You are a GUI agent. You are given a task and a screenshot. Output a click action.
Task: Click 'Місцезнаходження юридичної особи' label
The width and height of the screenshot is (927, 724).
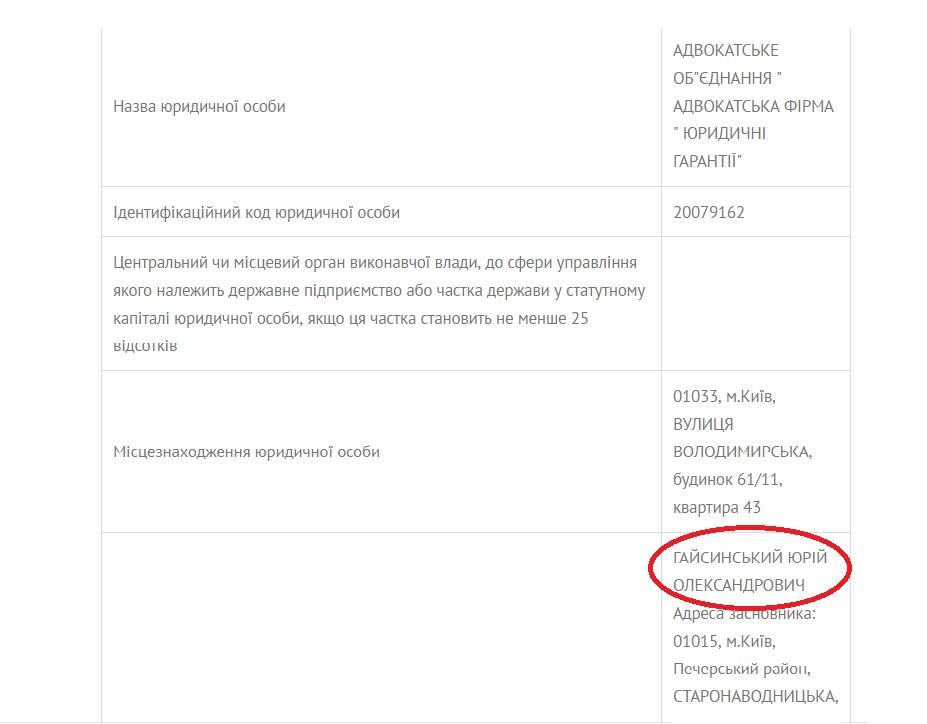[246, 451]
